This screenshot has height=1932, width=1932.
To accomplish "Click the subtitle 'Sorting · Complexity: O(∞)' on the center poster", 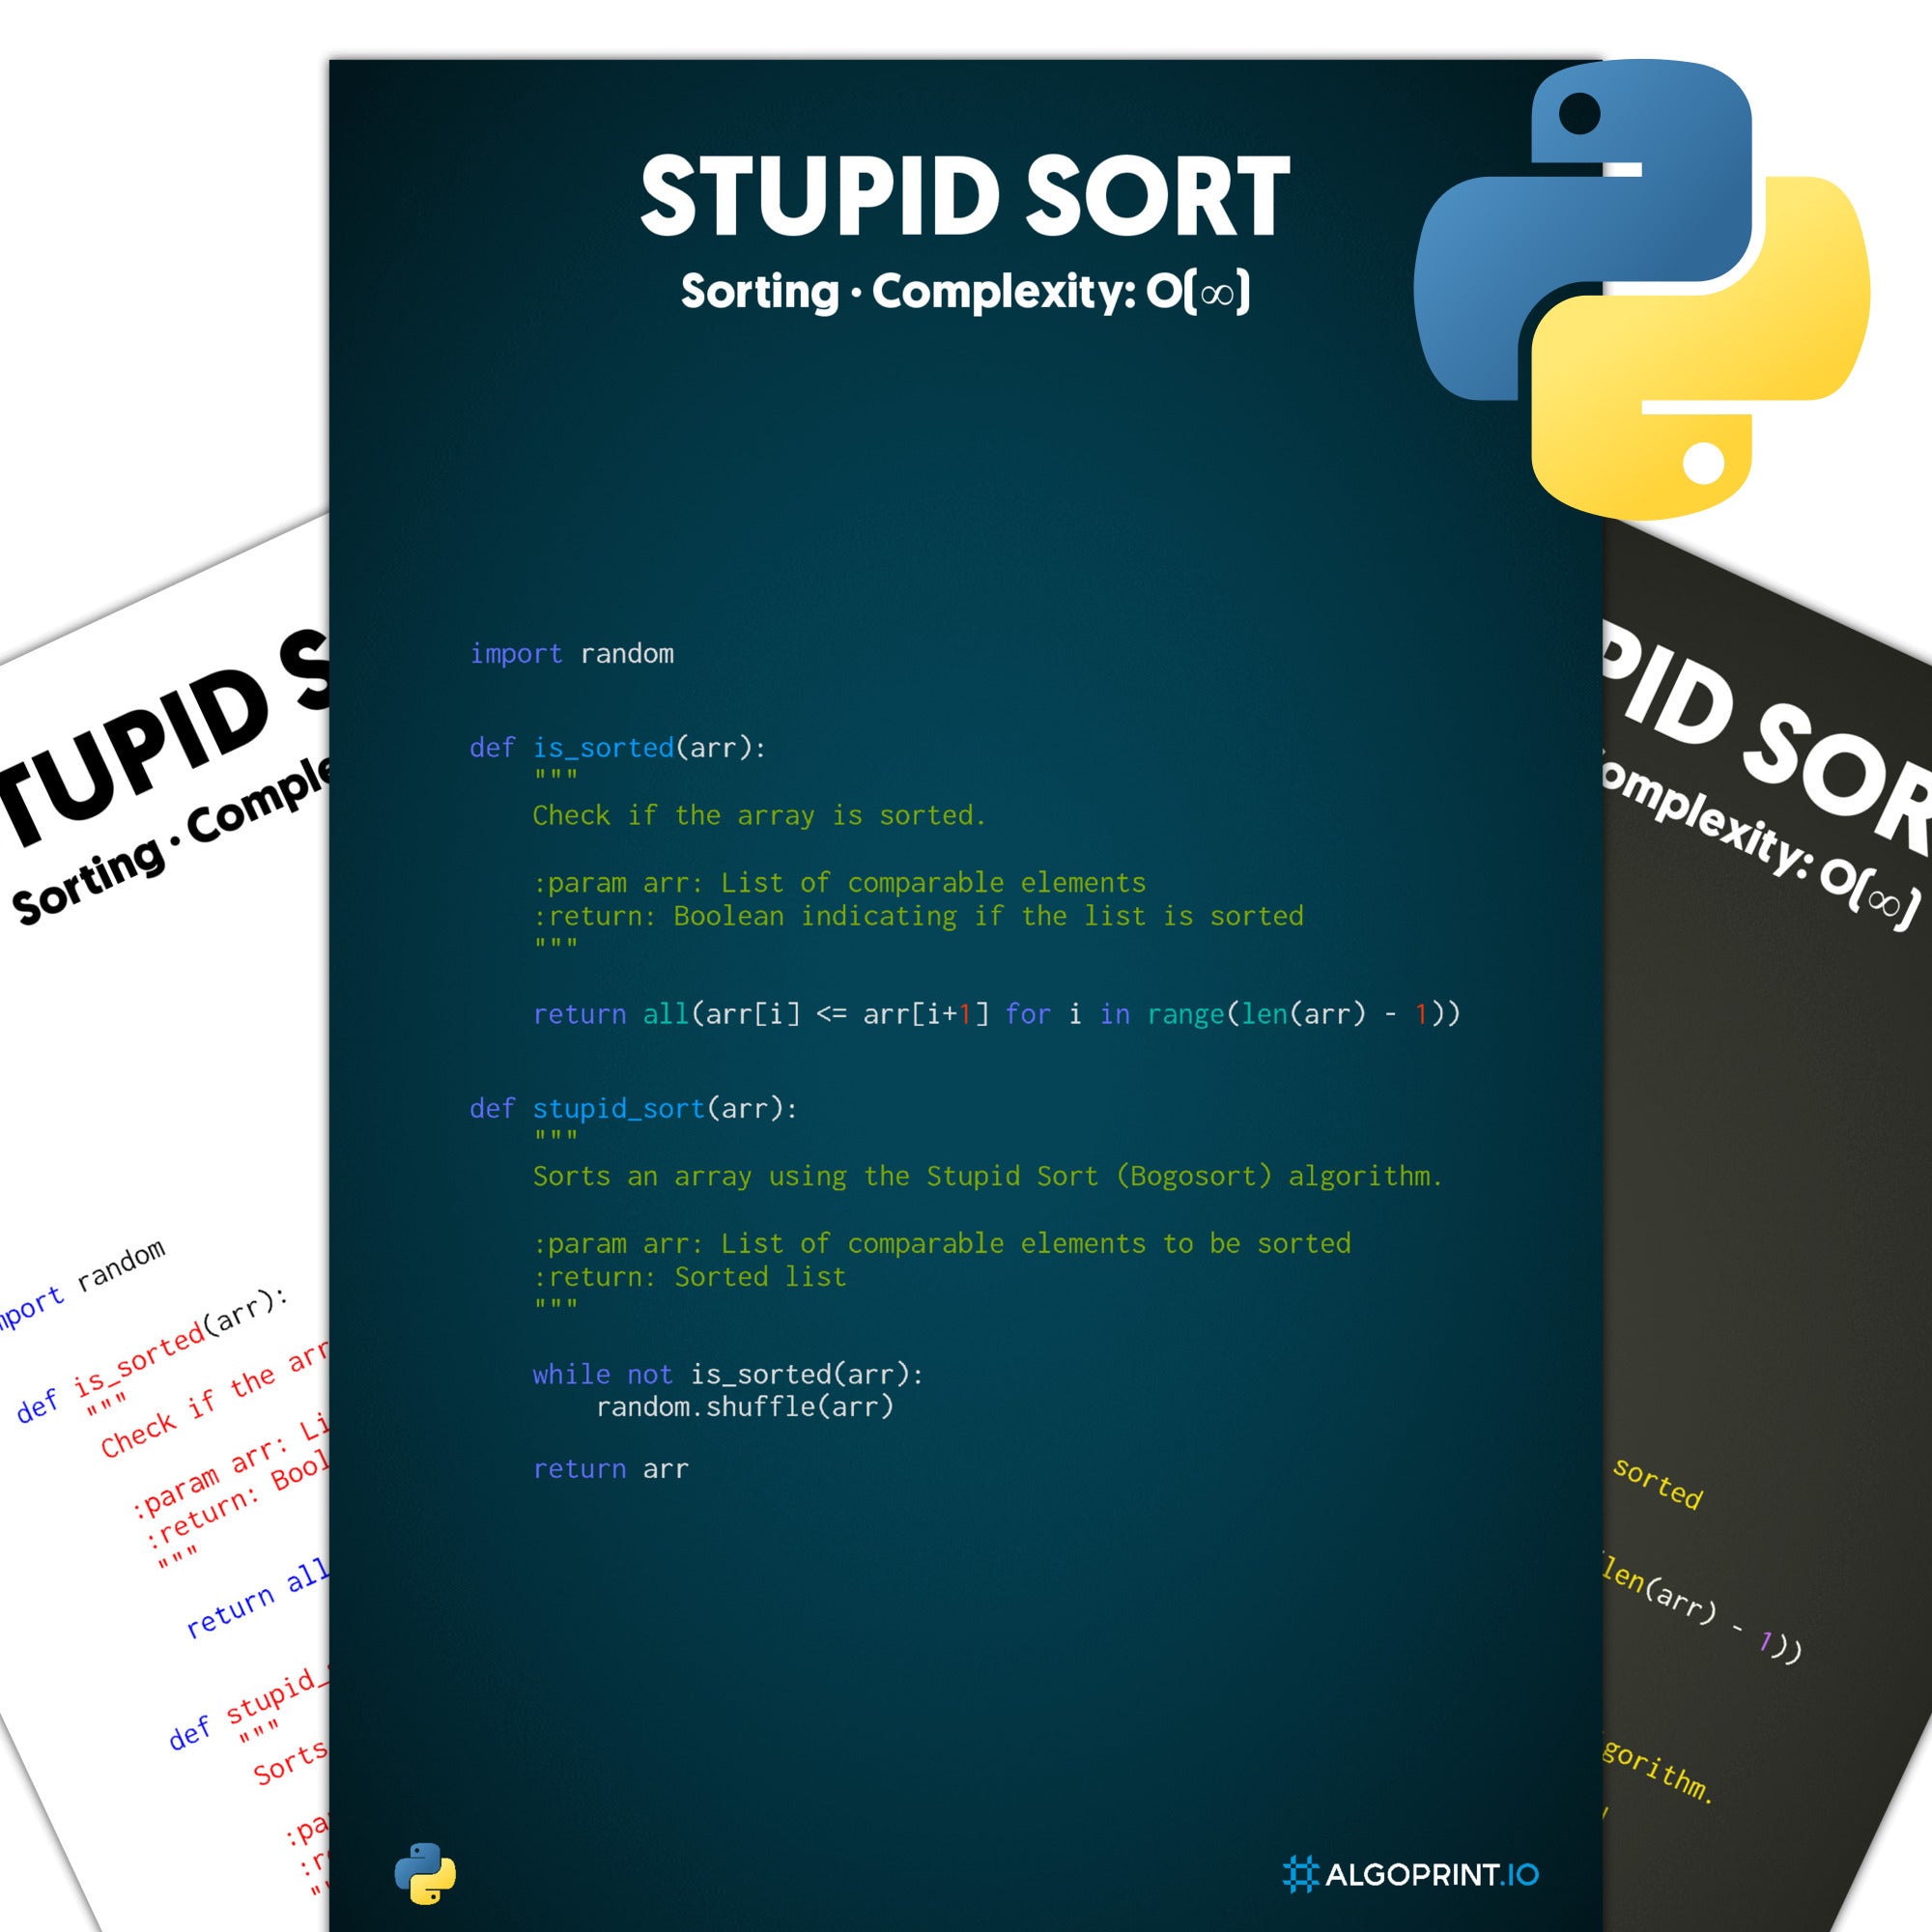I will tap(965, 292).
